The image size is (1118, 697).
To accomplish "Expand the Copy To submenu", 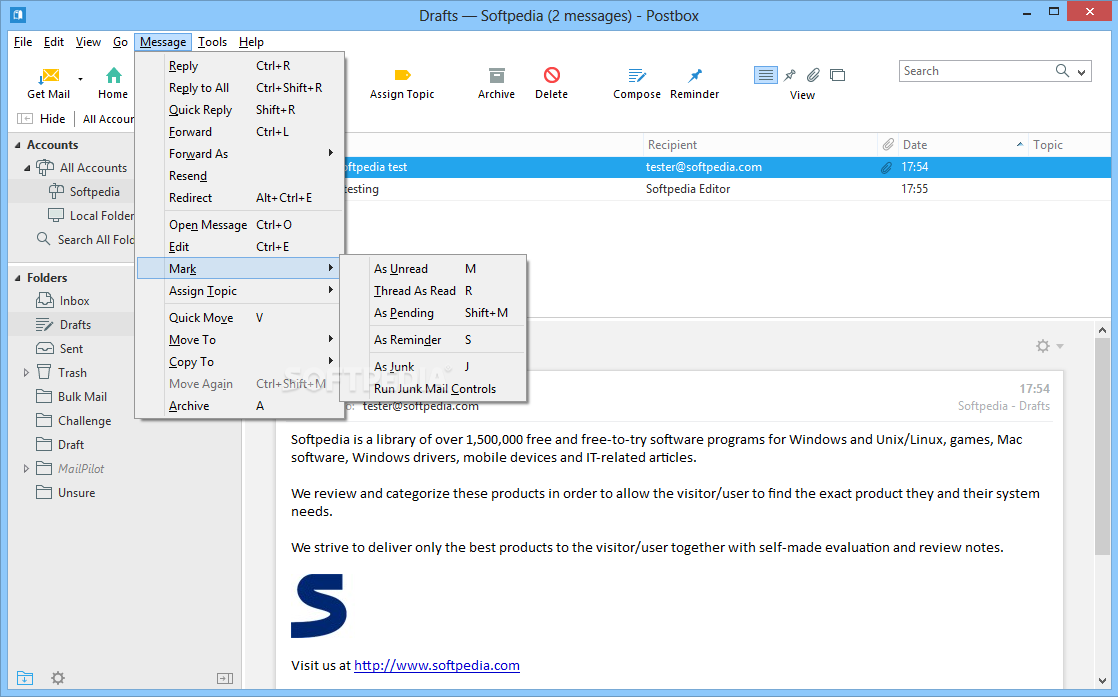I will click(x=240, y=362).
